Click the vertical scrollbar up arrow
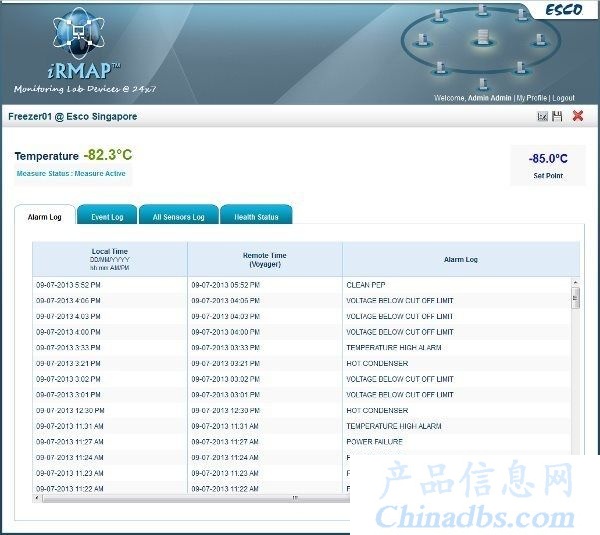This screenshot has width=600, height=535. coord(575,282)
